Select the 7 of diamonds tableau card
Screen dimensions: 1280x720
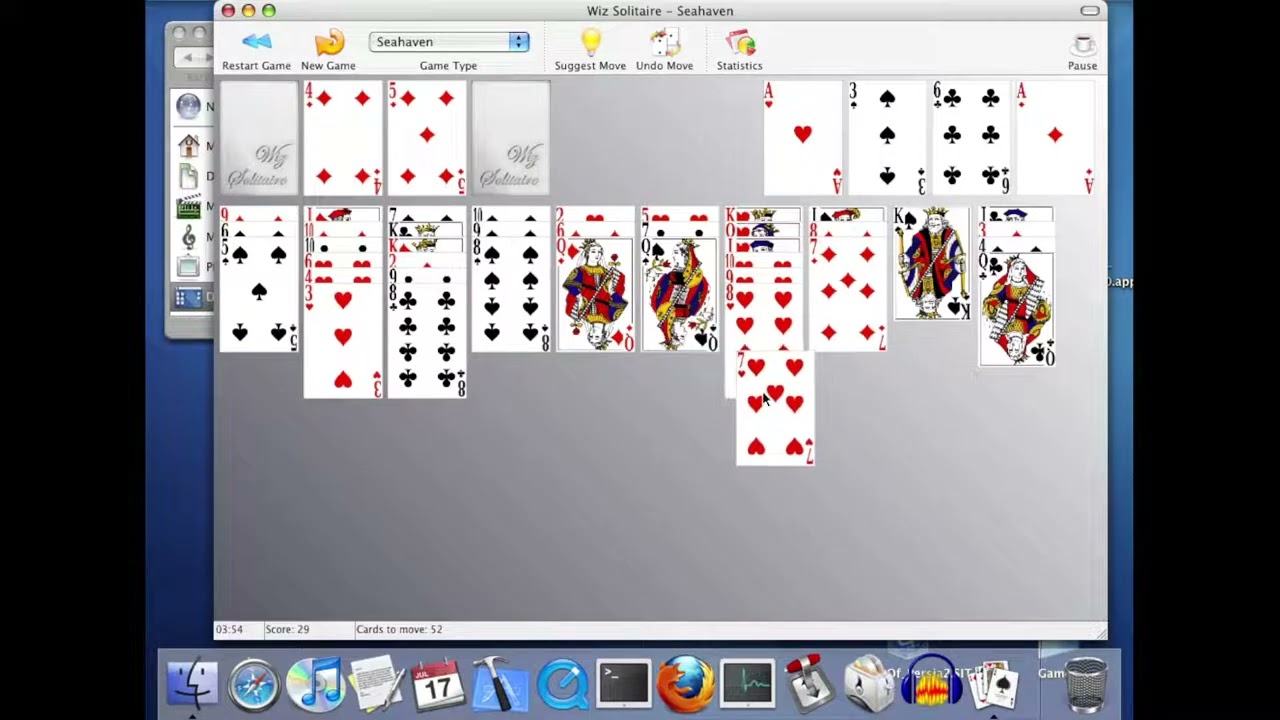tap(847, 295)
